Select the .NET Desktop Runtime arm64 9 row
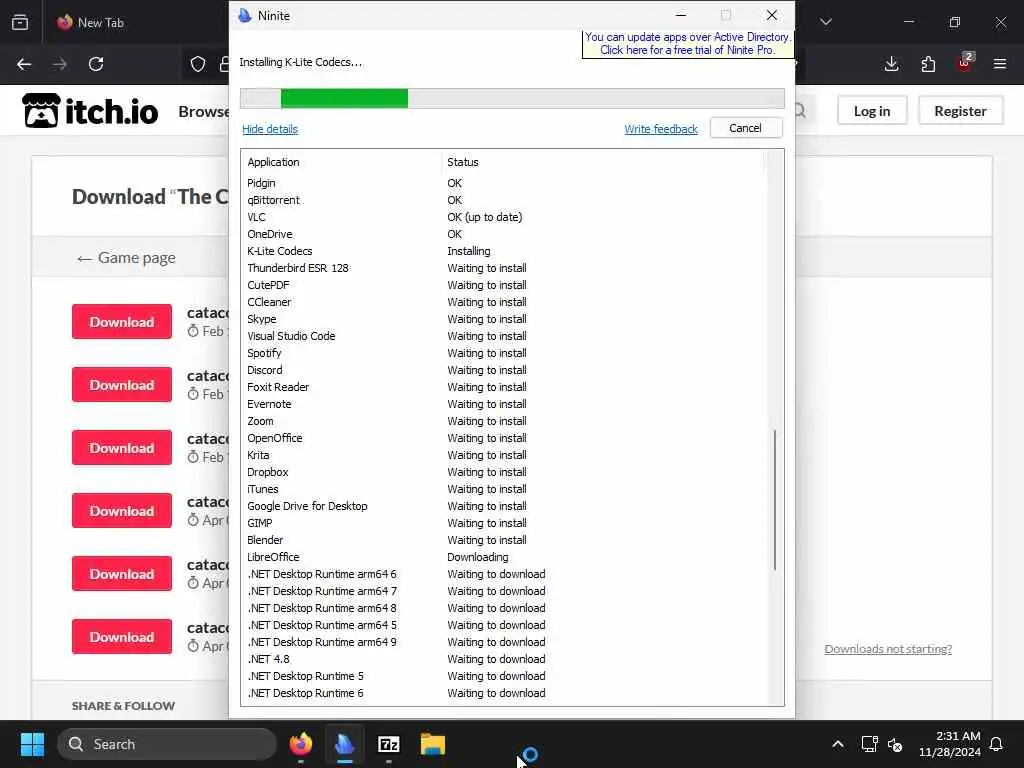 click(505, 642)
